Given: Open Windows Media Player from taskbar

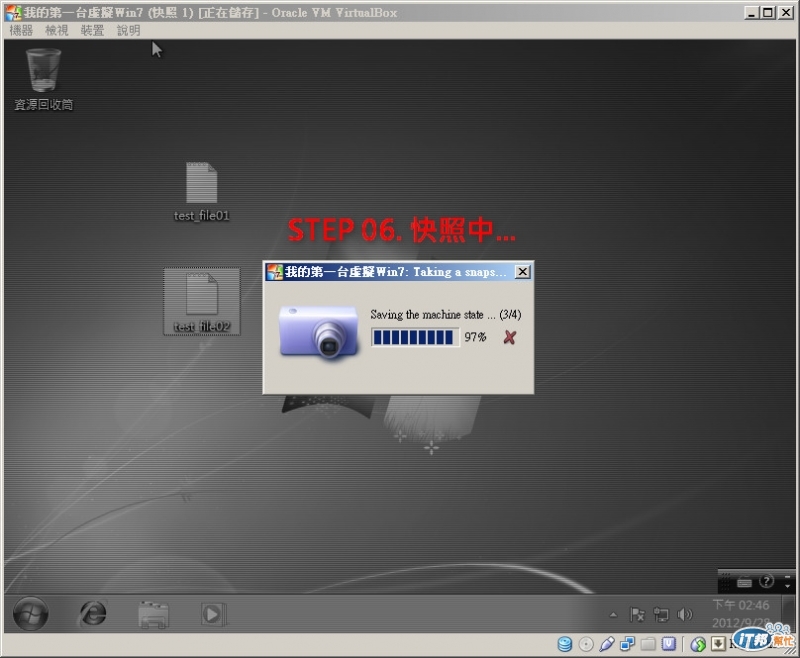Looking at the screenshot, I should tap(213, 614).
